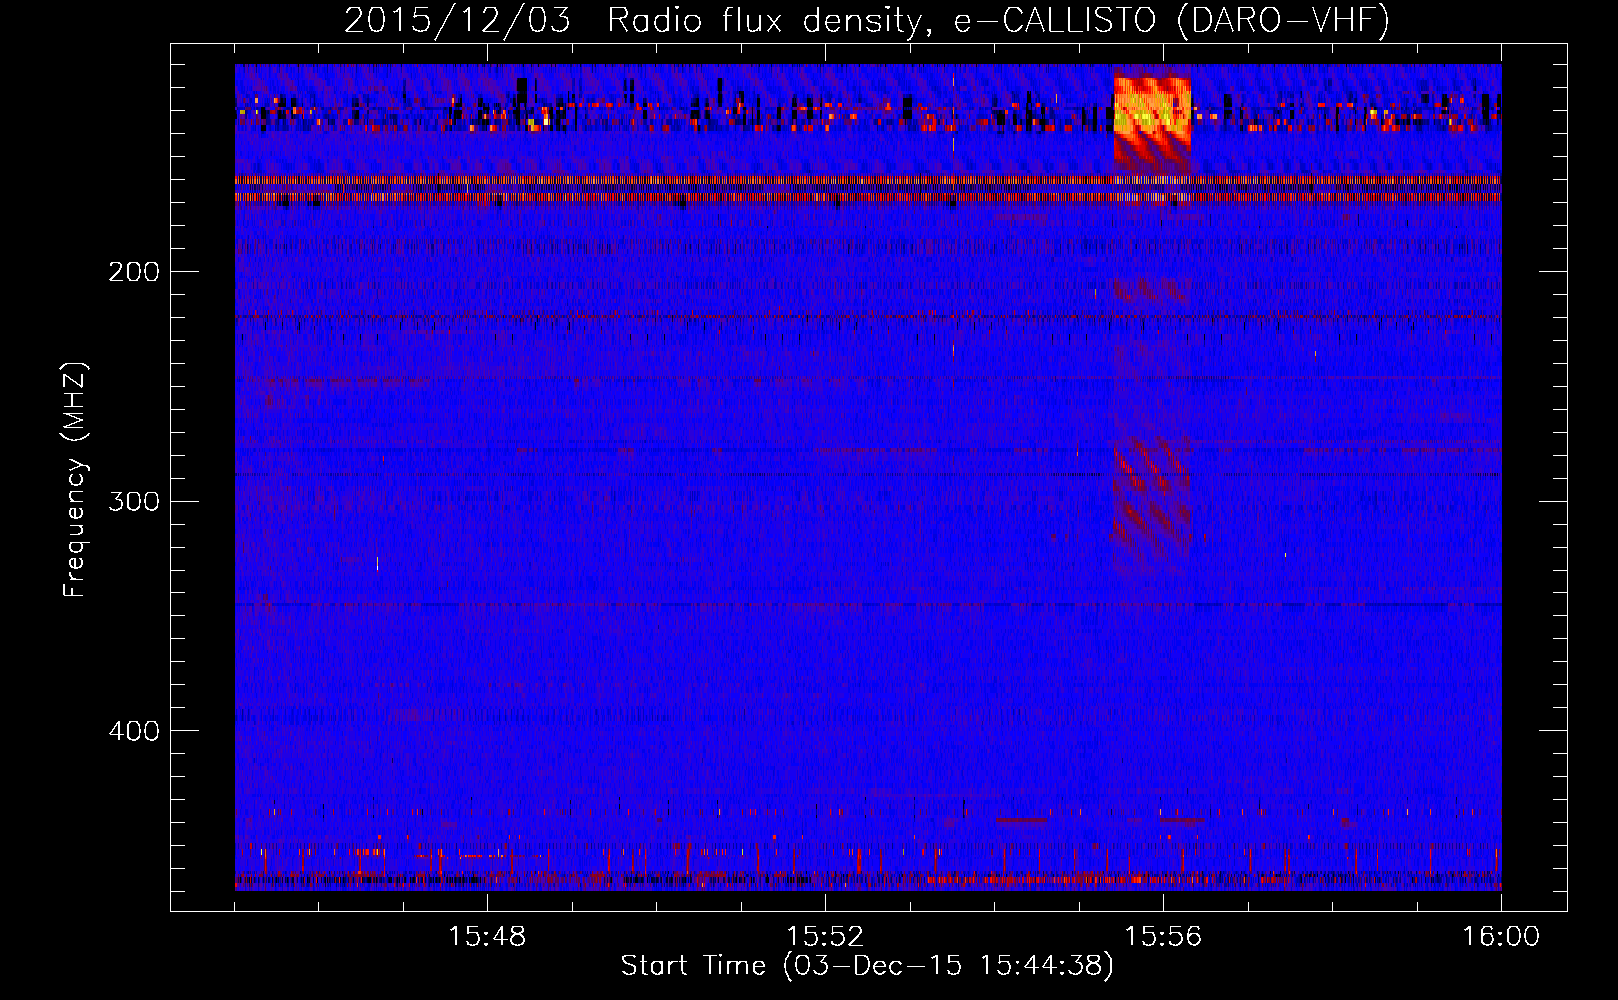Click the '15:48' time tick label
The height and width of the screenshot is (1000, 1618).
pos(487,937)
